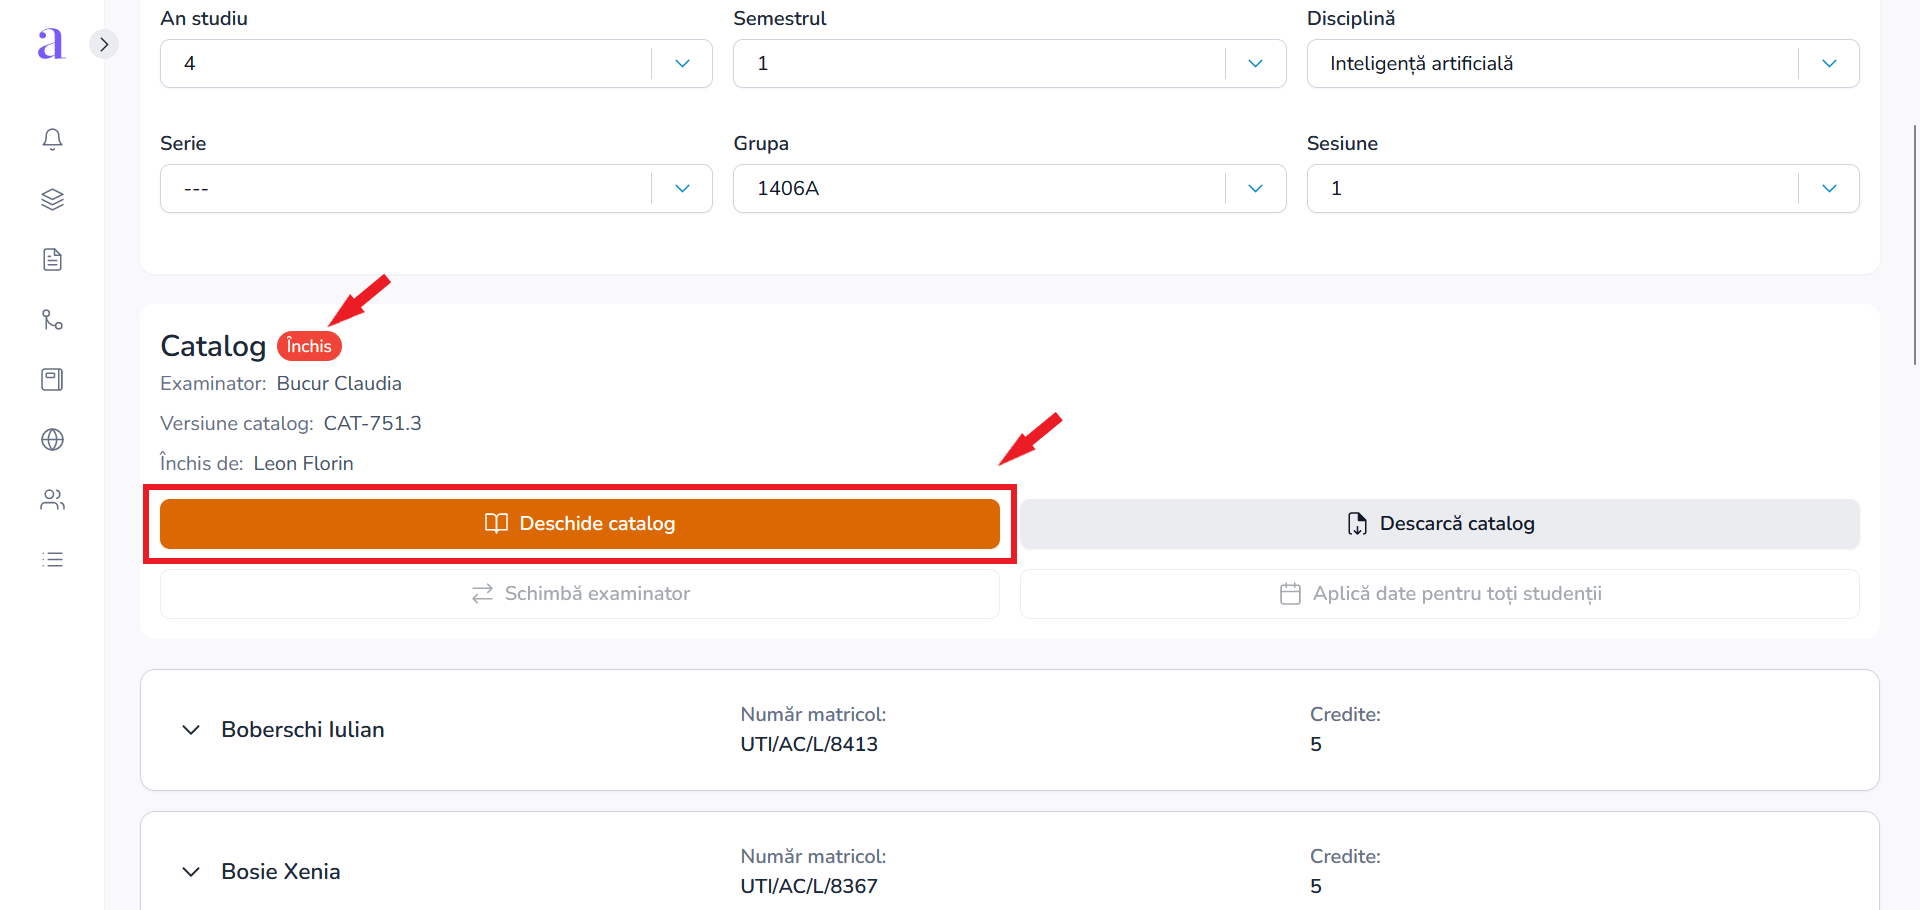Viewport: 1920px width, 910px height.
Task: Click Schimbă examinator button
Action: 580,594
